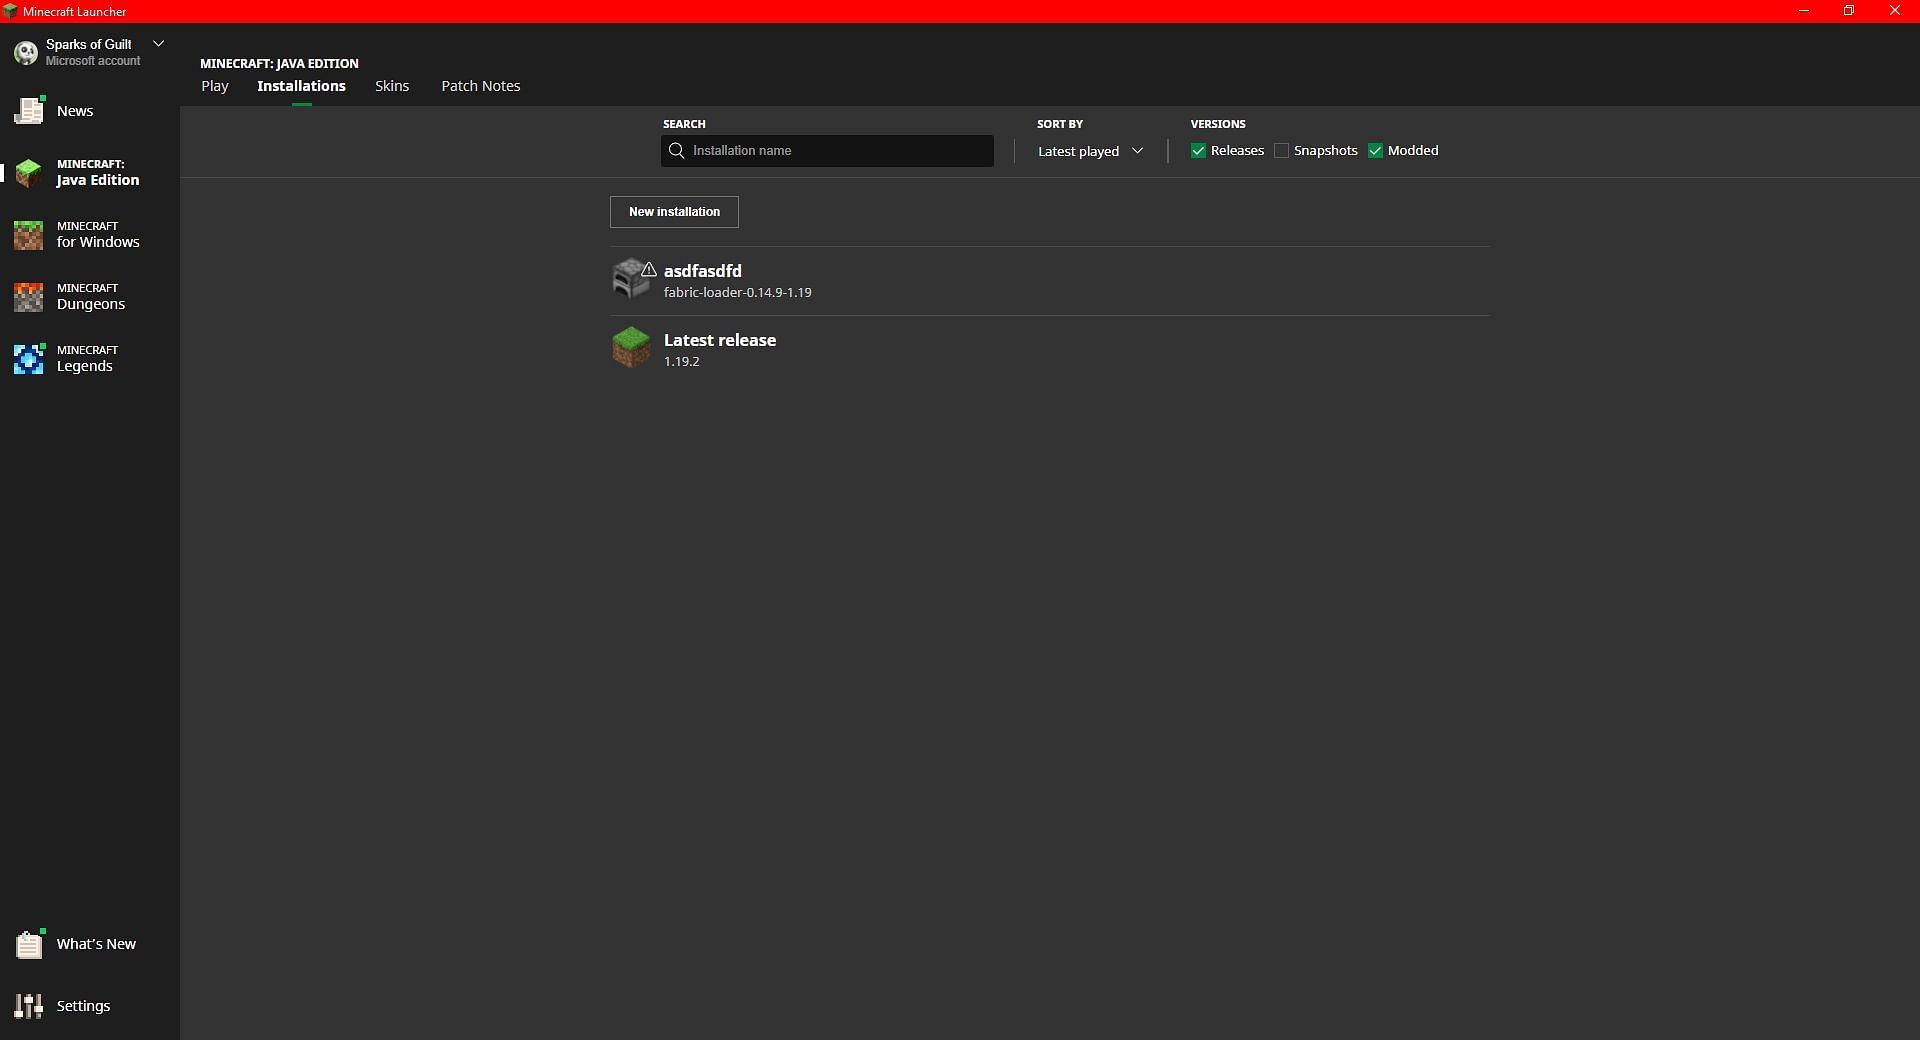1920x1040 pixels.
Task: Click the Dungeons sidebar label
Action: [91, 304]
